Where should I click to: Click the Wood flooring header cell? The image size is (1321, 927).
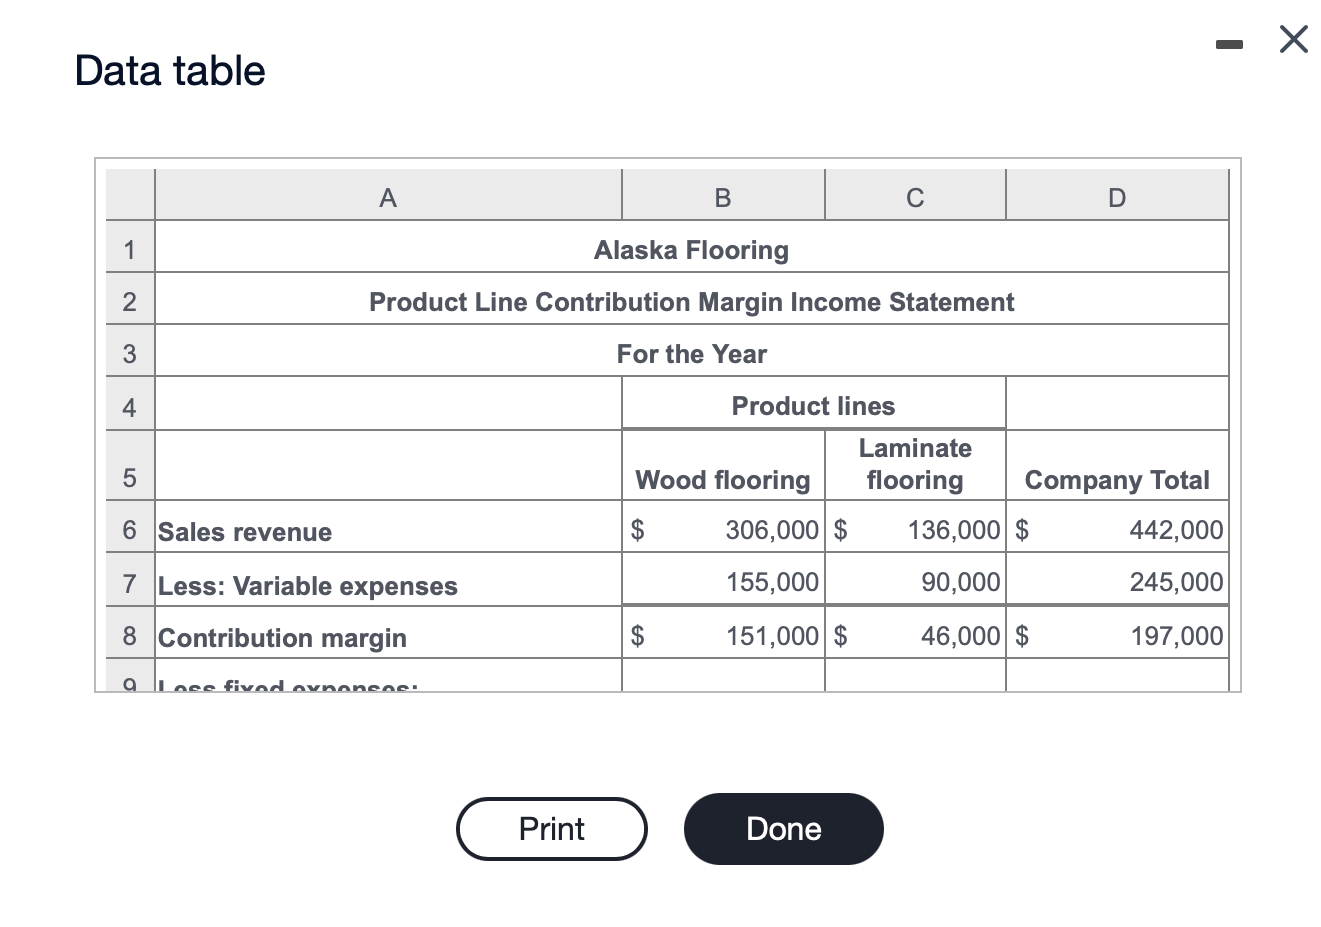(x=722, y=480)
